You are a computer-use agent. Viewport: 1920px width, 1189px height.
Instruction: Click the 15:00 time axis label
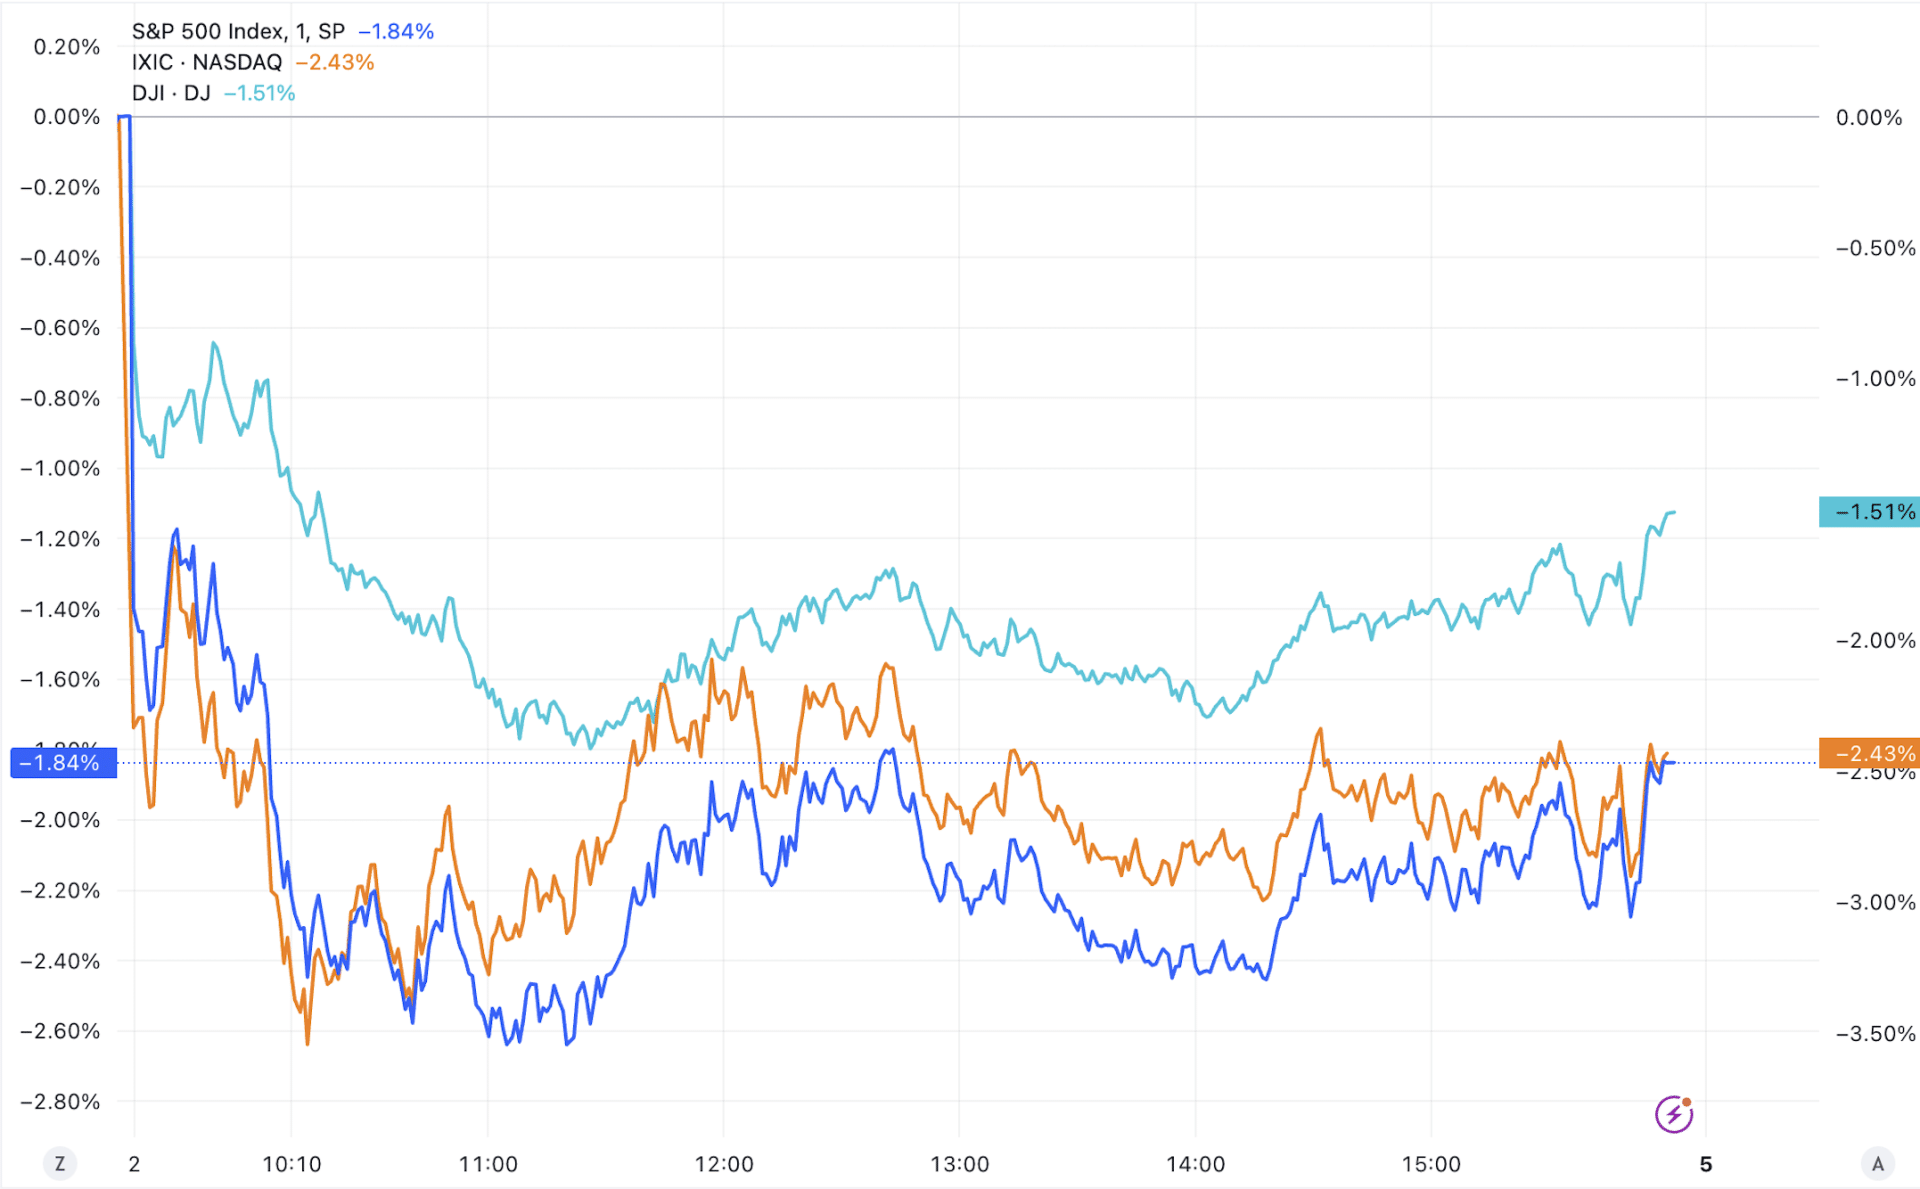click(1431, 1164)
